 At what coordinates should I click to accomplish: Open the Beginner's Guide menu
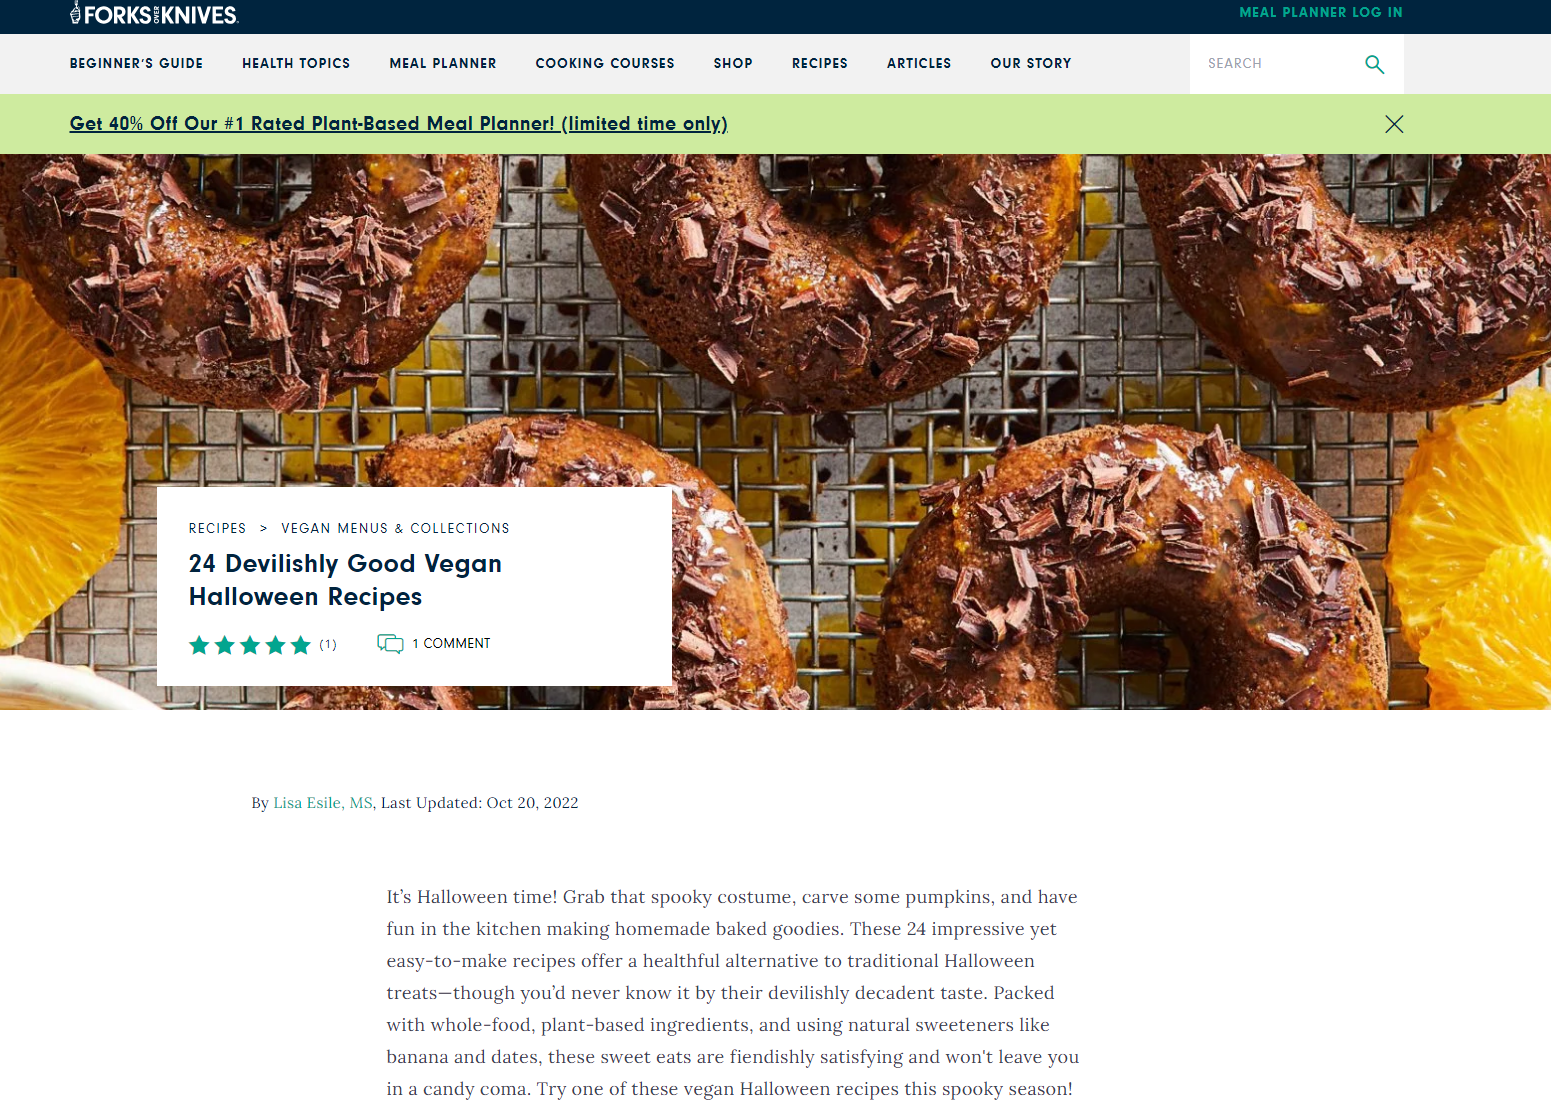[136, 63]
